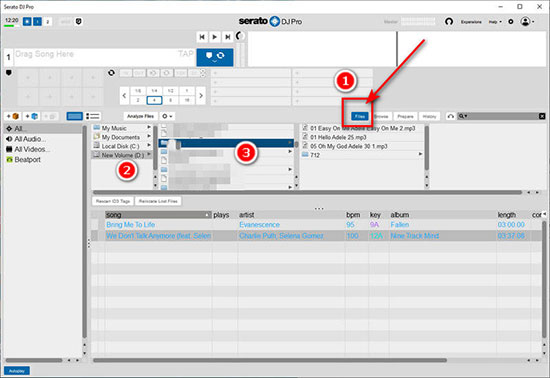550x378 pixels.
Task: Select Bring Me To Life track
Action: (x=317, y=225)
